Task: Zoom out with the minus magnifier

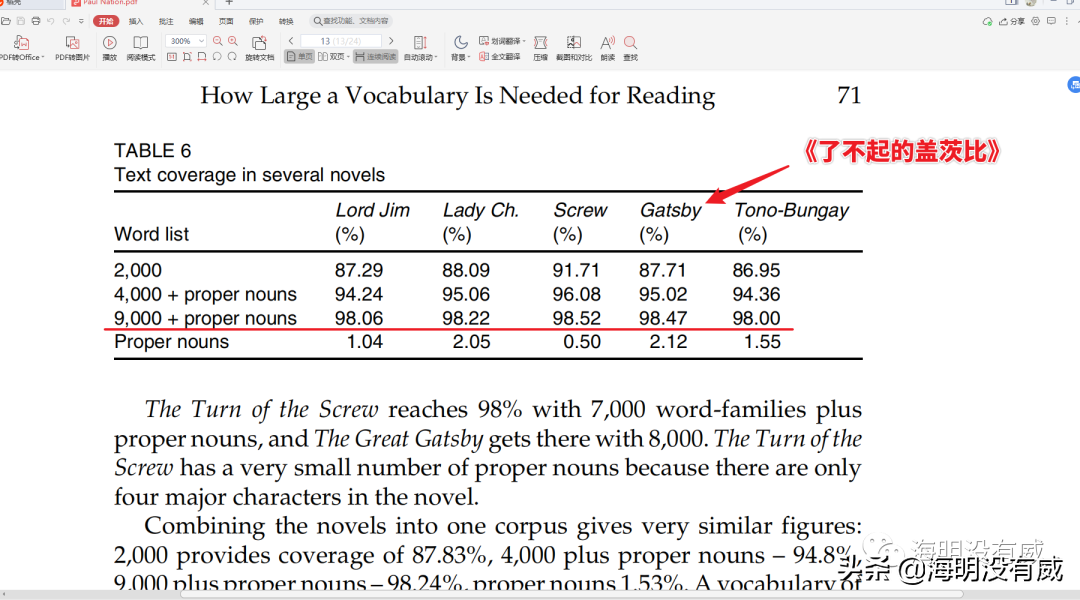Action: pyautogui.click(x=218, y=41)
